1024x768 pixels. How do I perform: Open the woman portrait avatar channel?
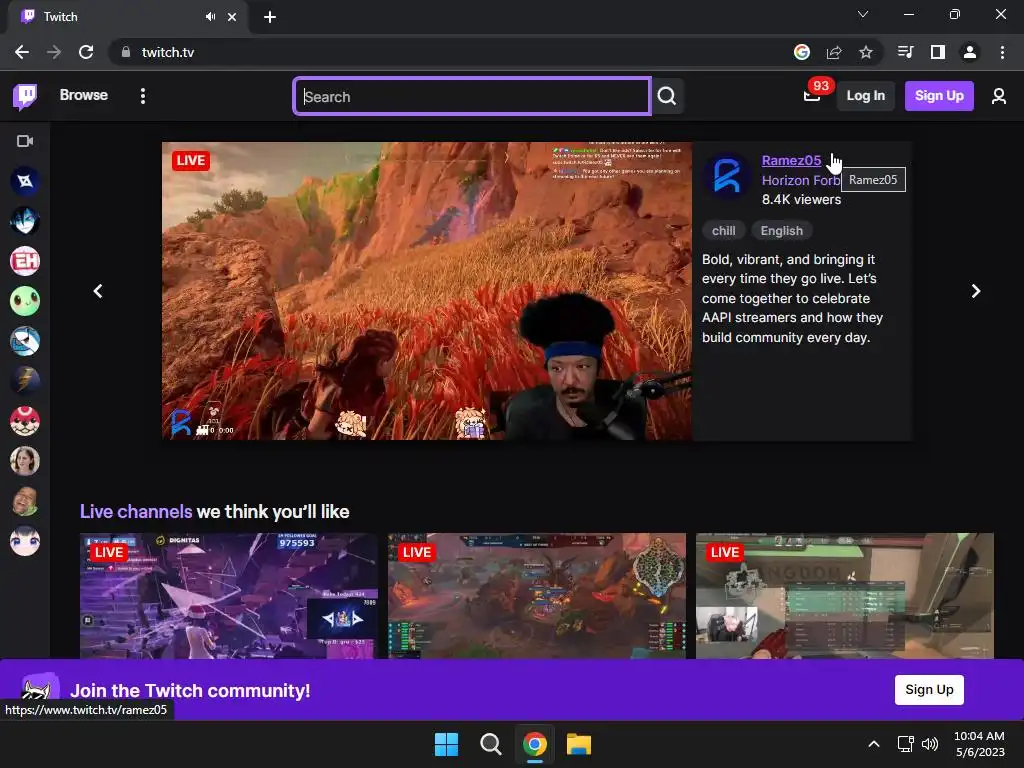coord(25,461)
